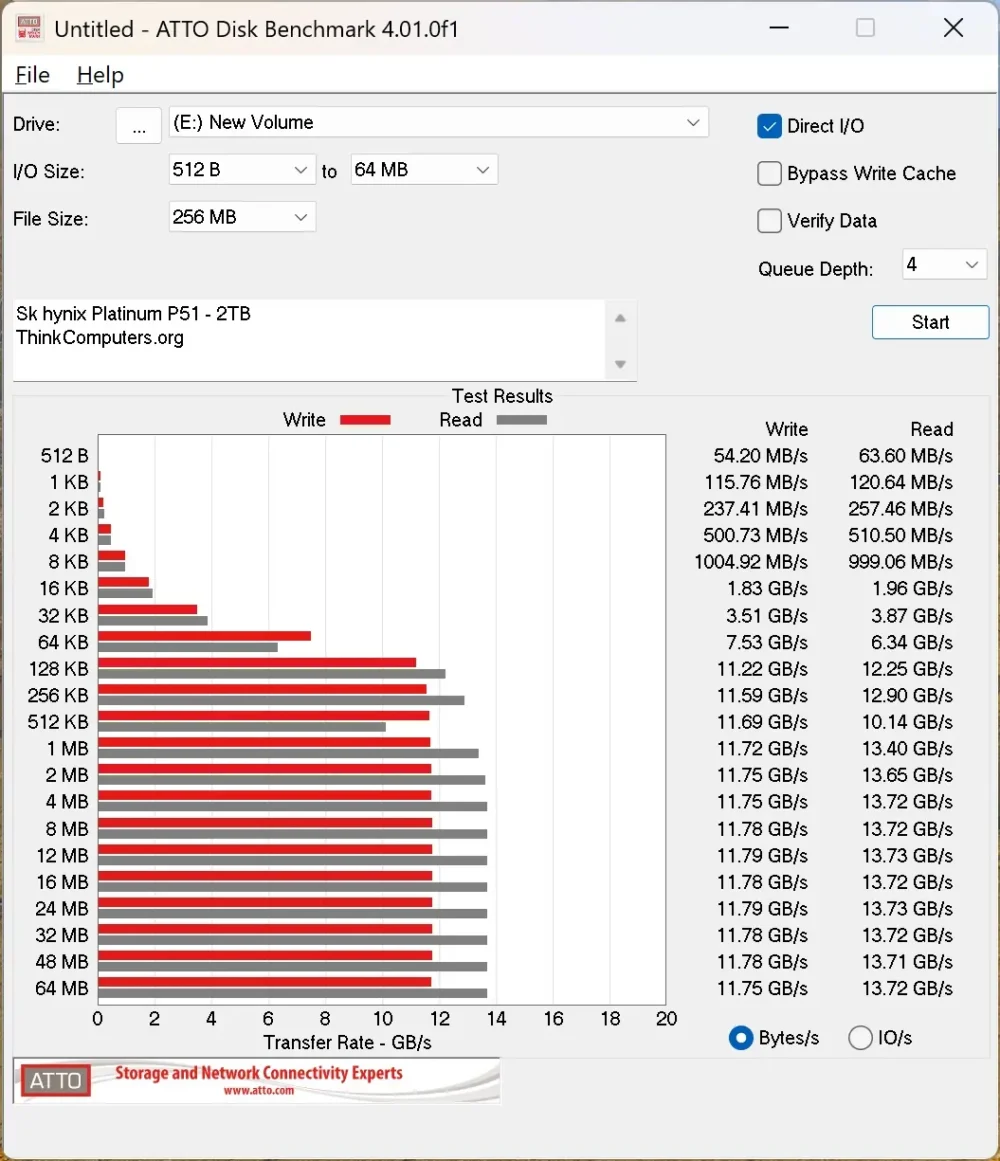Select the IO/s radio button
Screen dimensions: 1000x1161
[x=860, y=1038]
